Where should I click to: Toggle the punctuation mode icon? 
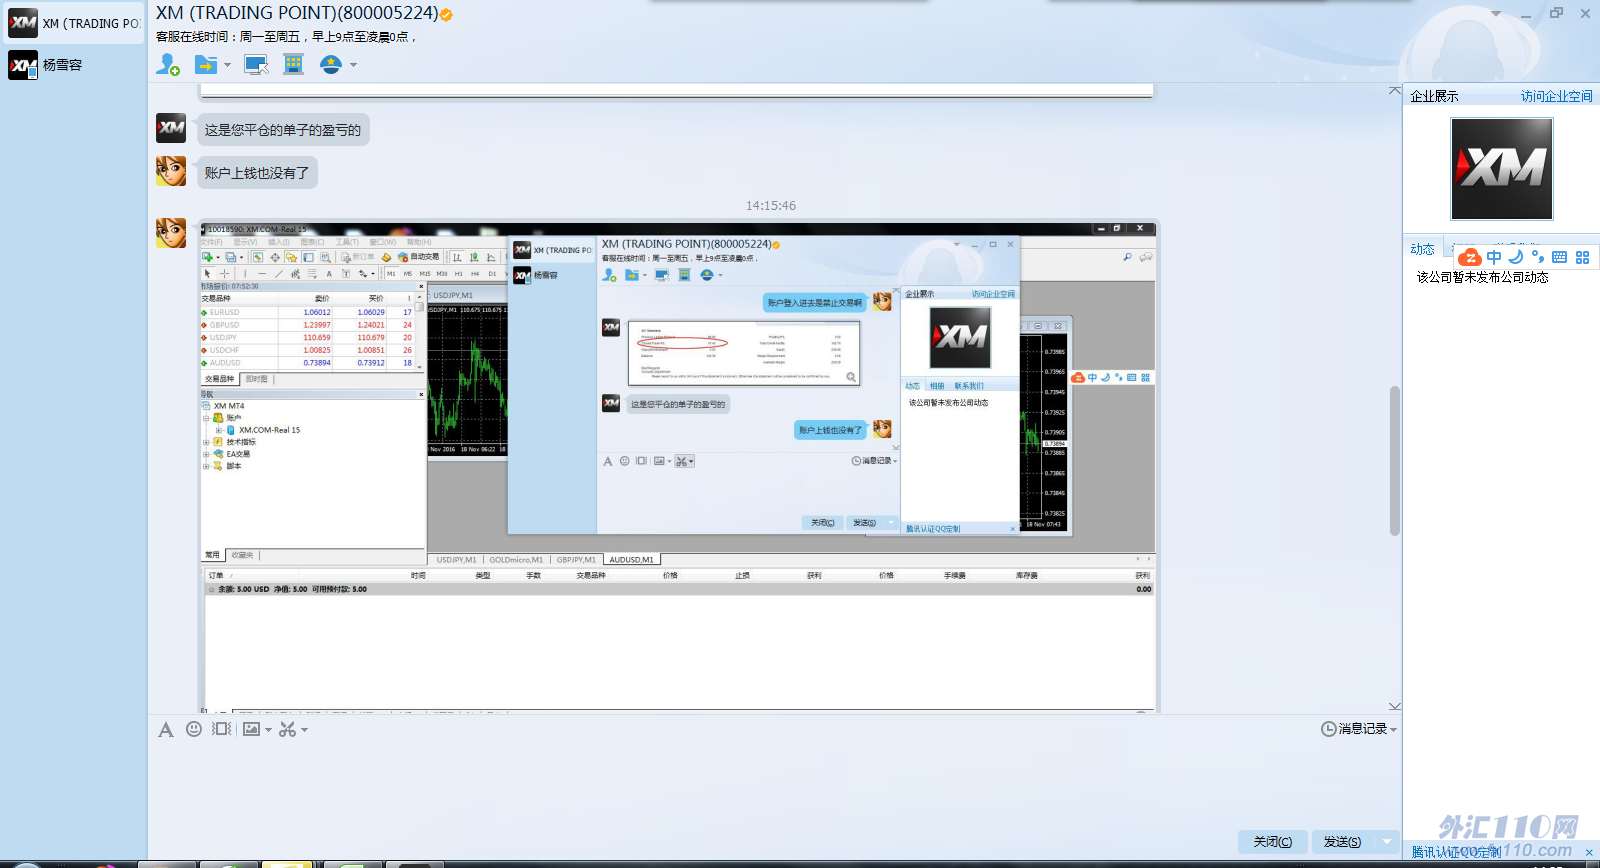pos(1538,257)
